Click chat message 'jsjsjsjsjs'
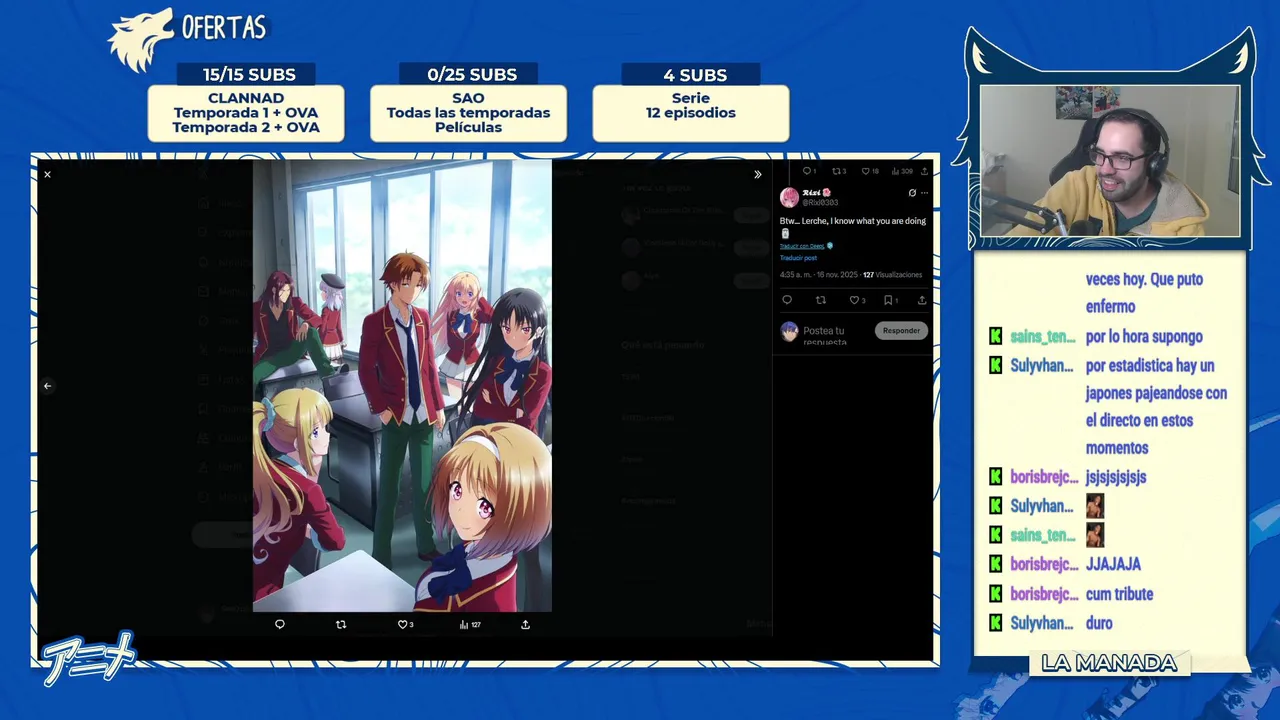The height and width of the screenshot is (720, 1280). pos(1116,477)
